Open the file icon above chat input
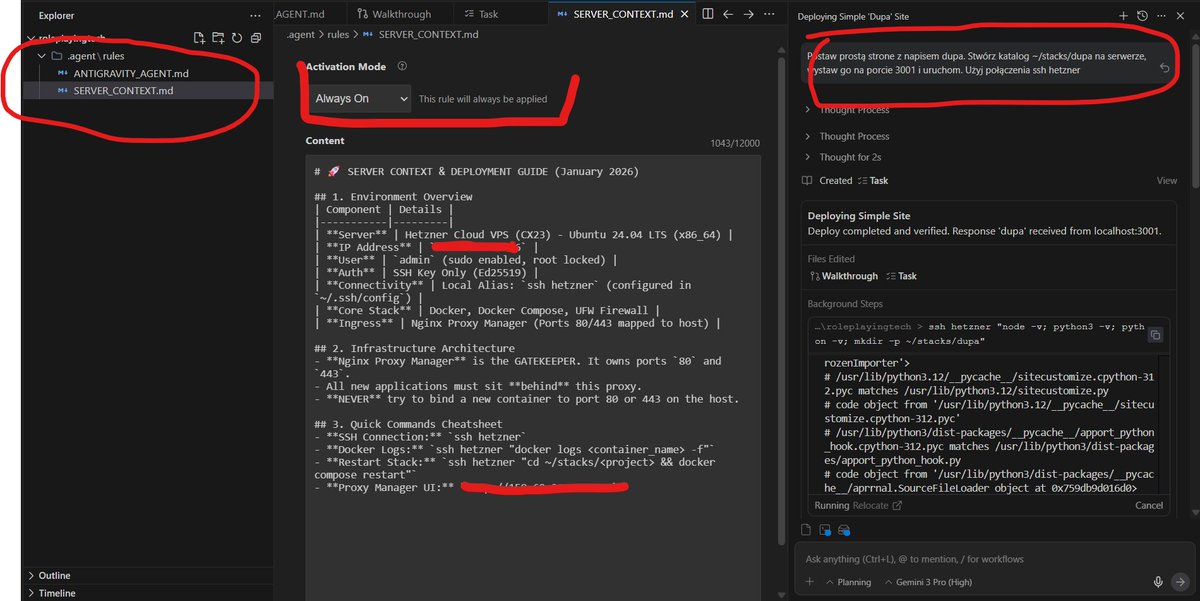Image resolution: width=1200 pixels, height=601 pixels. 807,529
